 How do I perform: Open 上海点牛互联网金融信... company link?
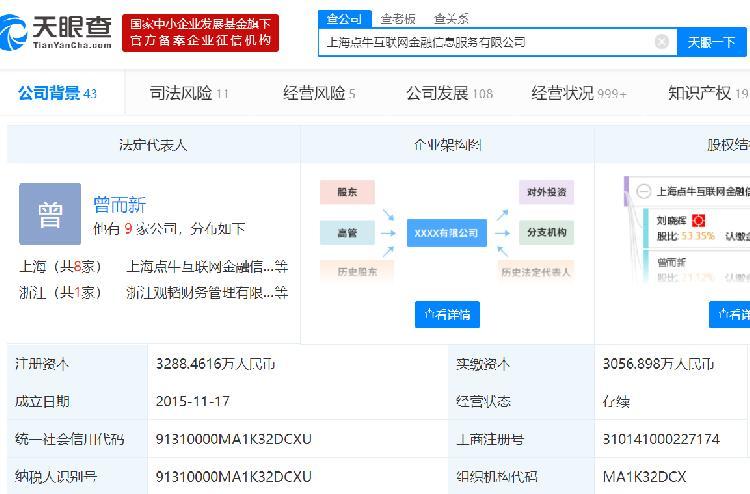point(207,266)
